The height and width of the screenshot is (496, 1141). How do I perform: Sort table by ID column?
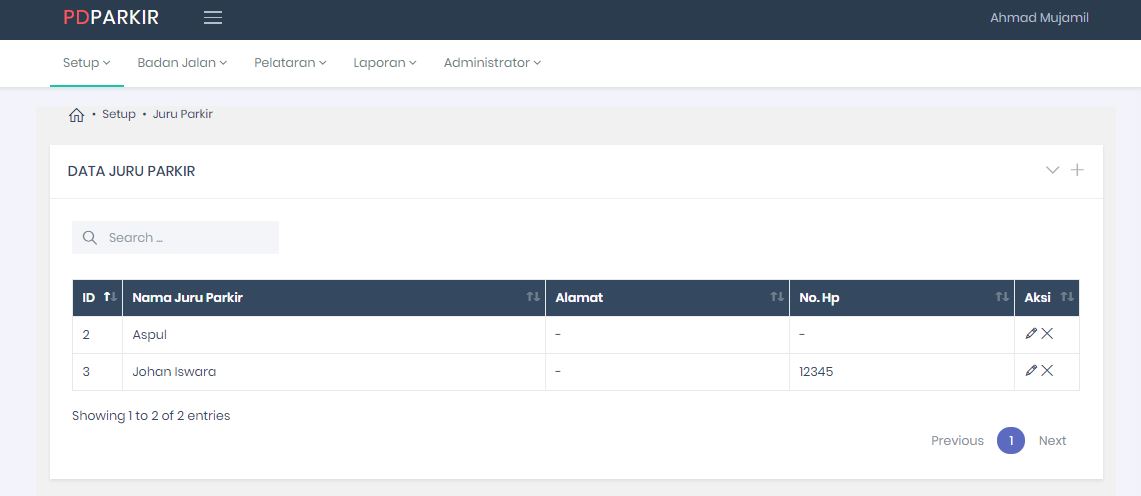pos(97,298)
